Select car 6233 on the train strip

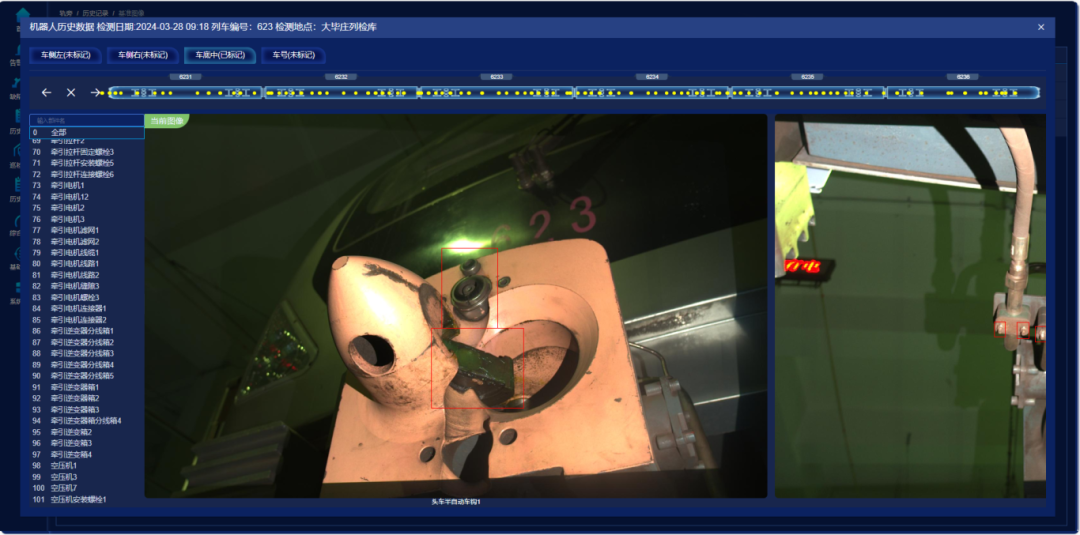[x=496, y=93]
